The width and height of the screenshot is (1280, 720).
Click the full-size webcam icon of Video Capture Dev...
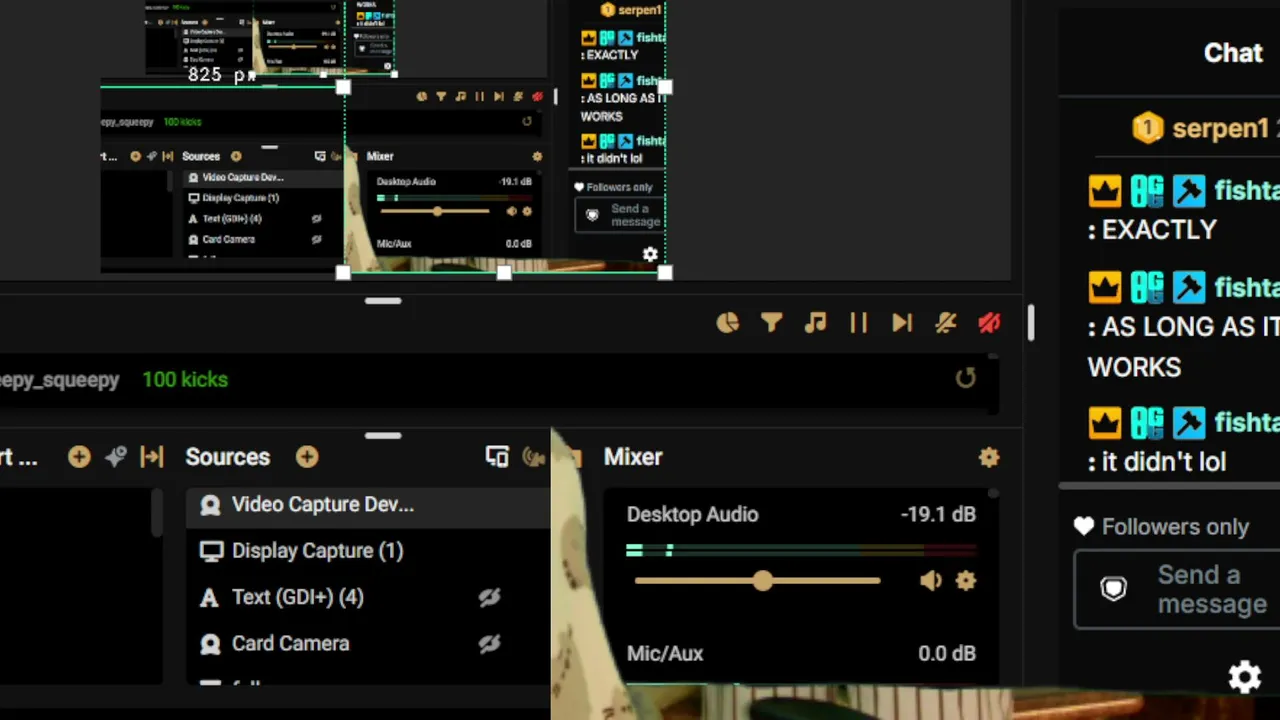pyautogui.click(x=210, y=505)
